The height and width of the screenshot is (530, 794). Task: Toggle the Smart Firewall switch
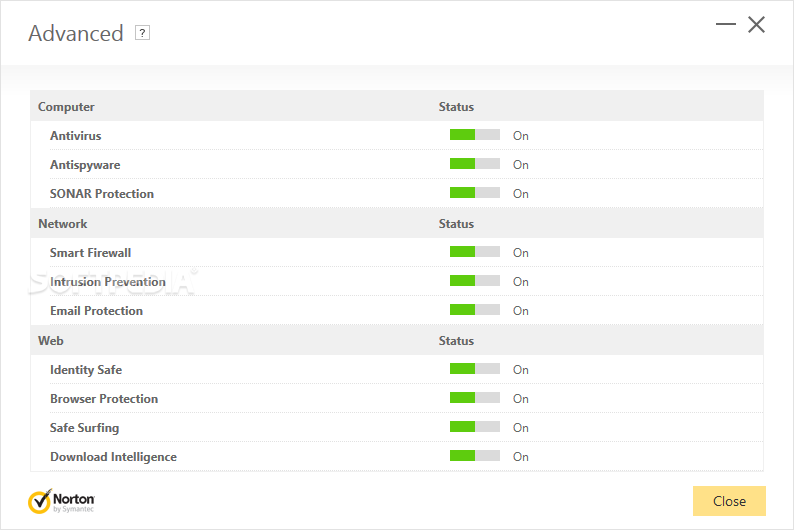474,252
